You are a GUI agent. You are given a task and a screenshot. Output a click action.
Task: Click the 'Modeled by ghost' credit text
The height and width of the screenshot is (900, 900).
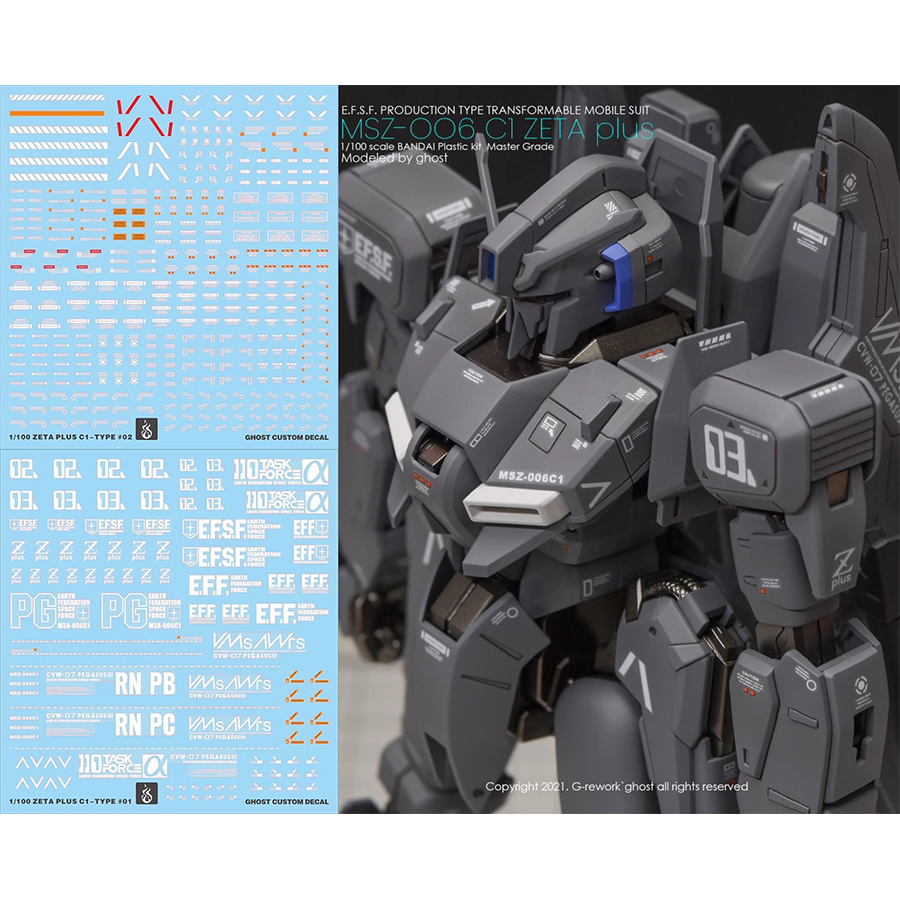coord(394,158)
